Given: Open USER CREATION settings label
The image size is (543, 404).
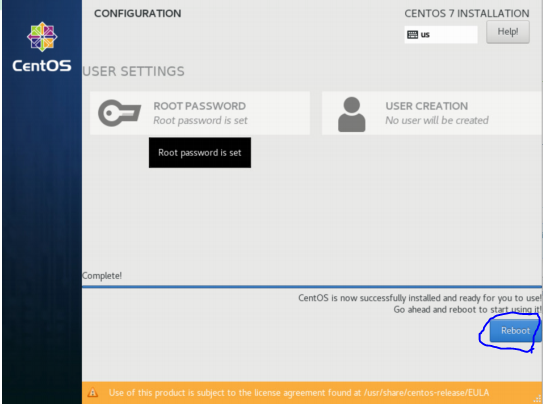Looking at the screenshot, I should point(427,106).
